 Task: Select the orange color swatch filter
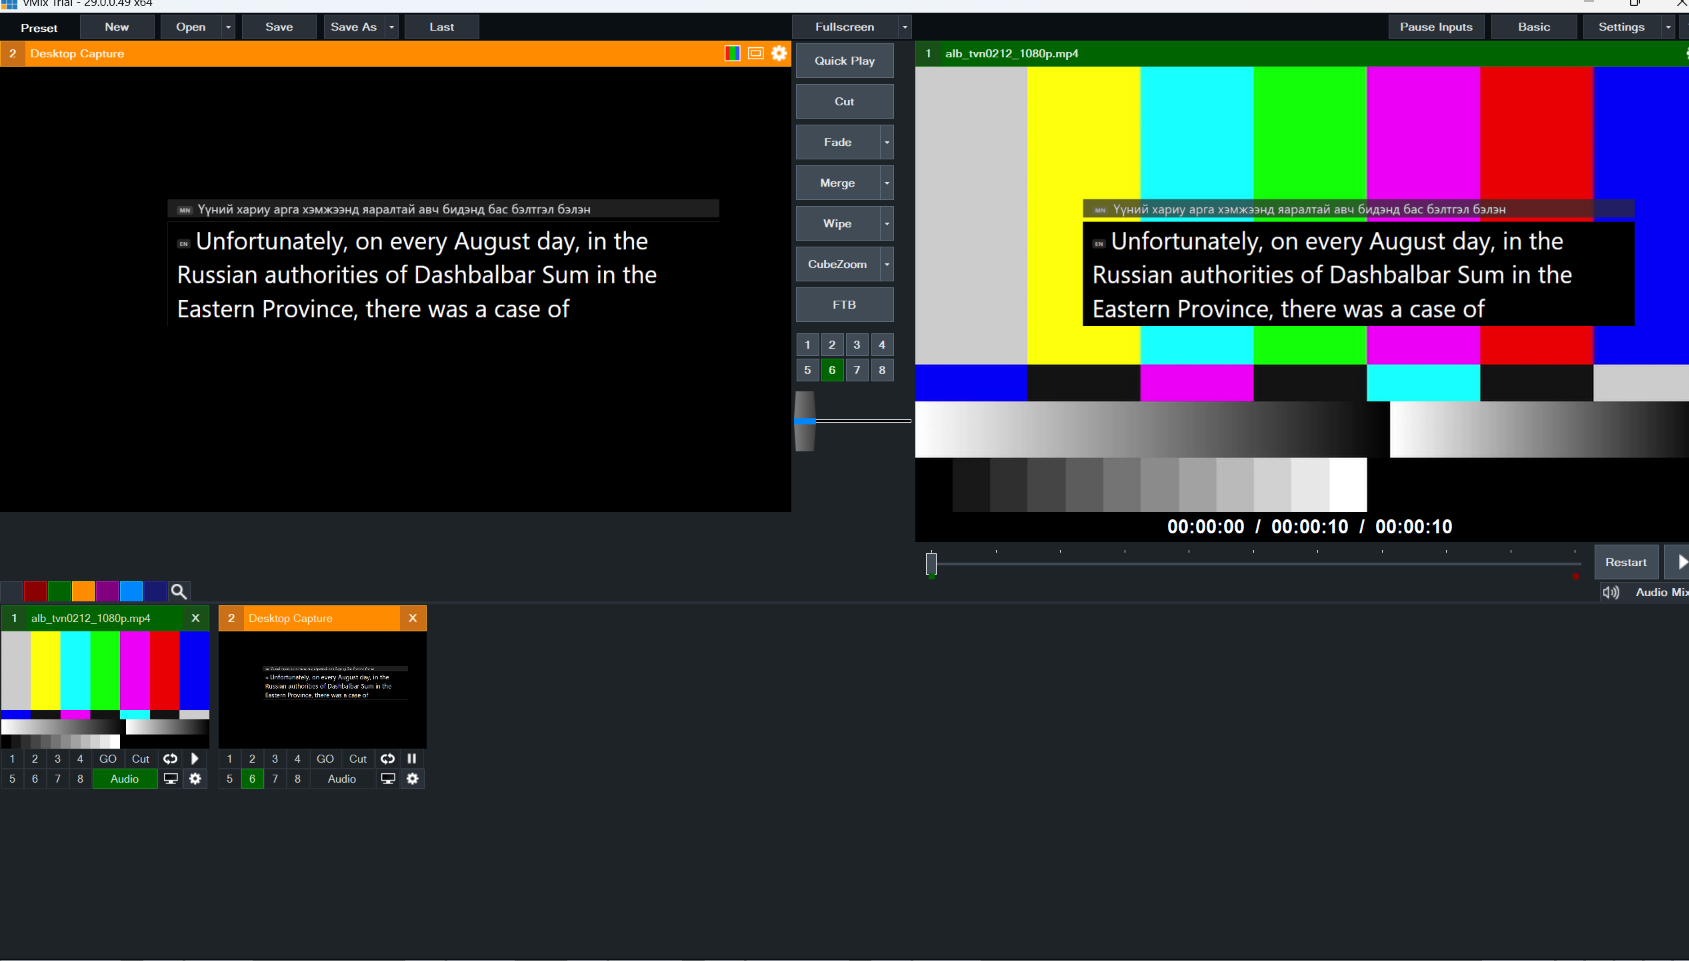tap(83, 592)
